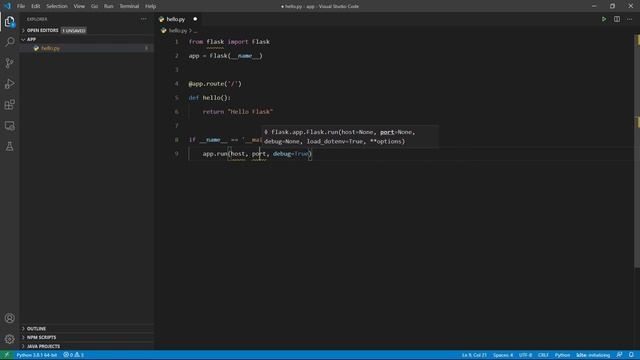Click line number 3 in the gutter
The image size is (640, 360).
[x=177, y=70]
